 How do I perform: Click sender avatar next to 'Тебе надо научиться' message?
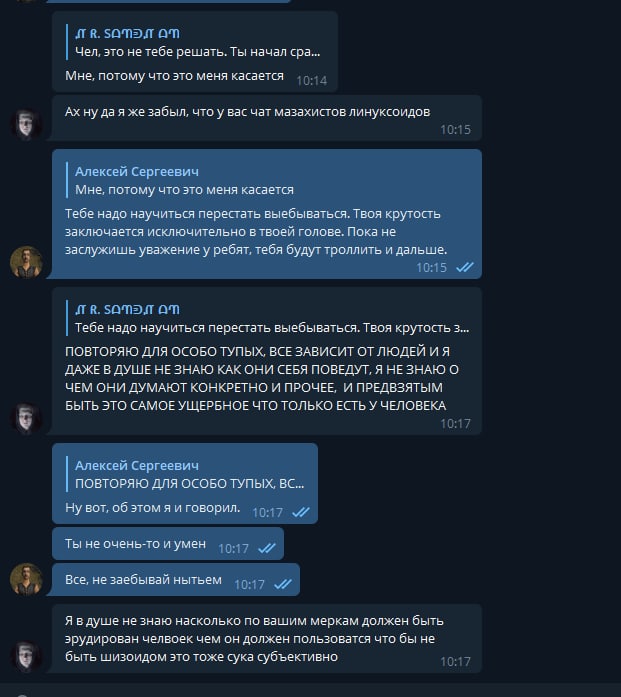click(26, 262)
